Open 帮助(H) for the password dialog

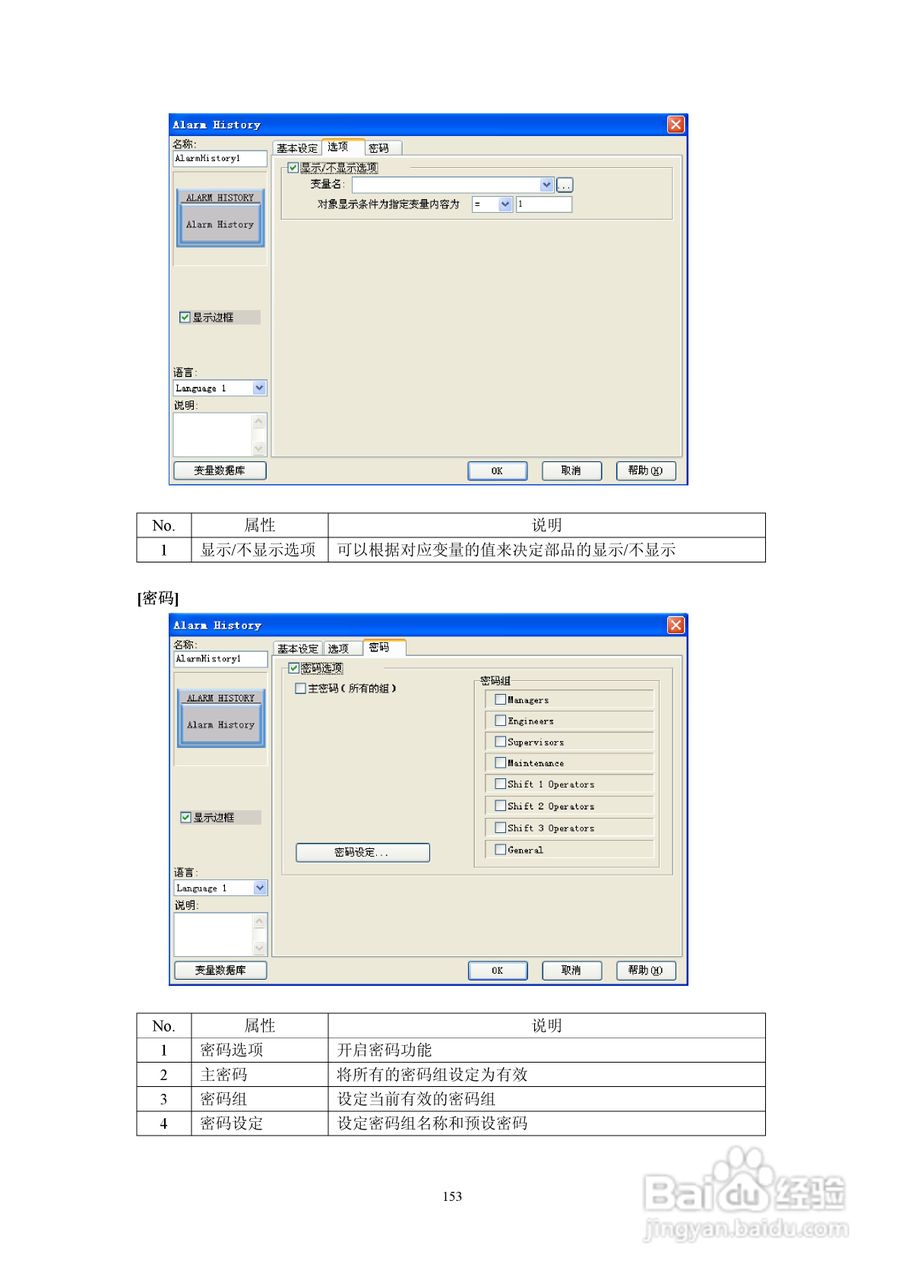pyautogui.click(x=646, y=970)
